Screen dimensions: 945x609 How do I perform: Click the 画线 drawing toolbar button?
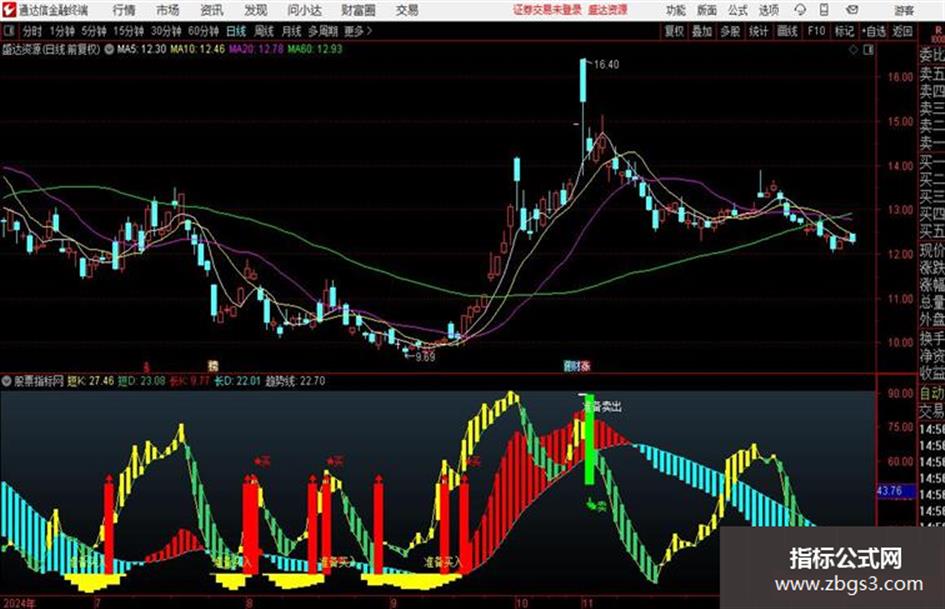point(787,31)
